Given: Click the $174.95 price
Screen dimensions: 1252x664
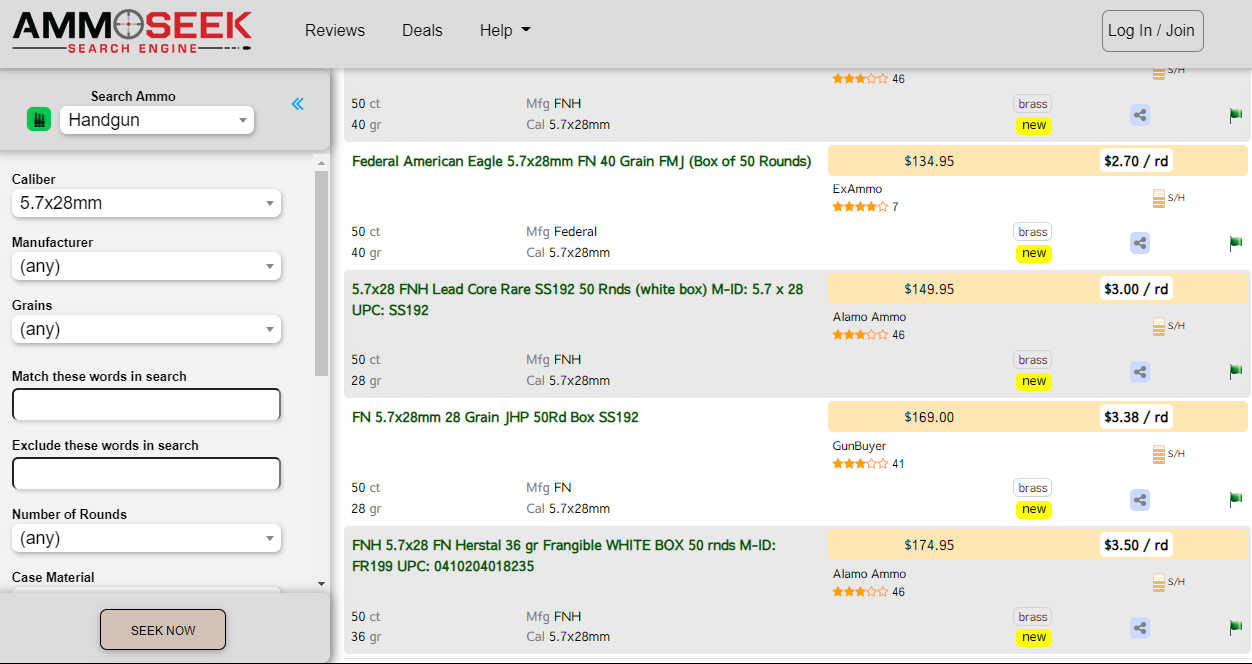Looking at the screenshot, I should pos(929,545).
